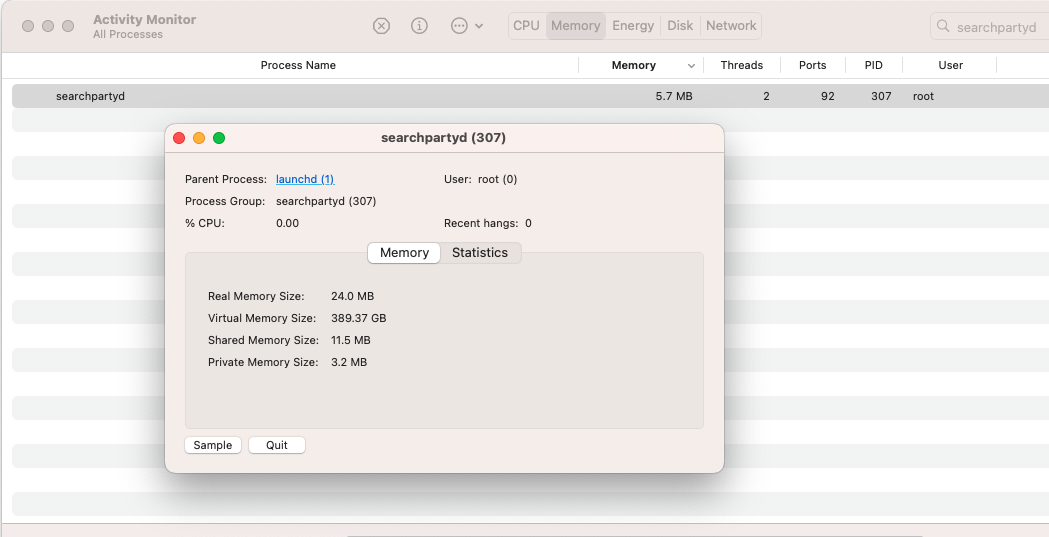Toggle Memory column sort chevron
The height and width of the screenshot is (537, 1049).
pos(691,66)
